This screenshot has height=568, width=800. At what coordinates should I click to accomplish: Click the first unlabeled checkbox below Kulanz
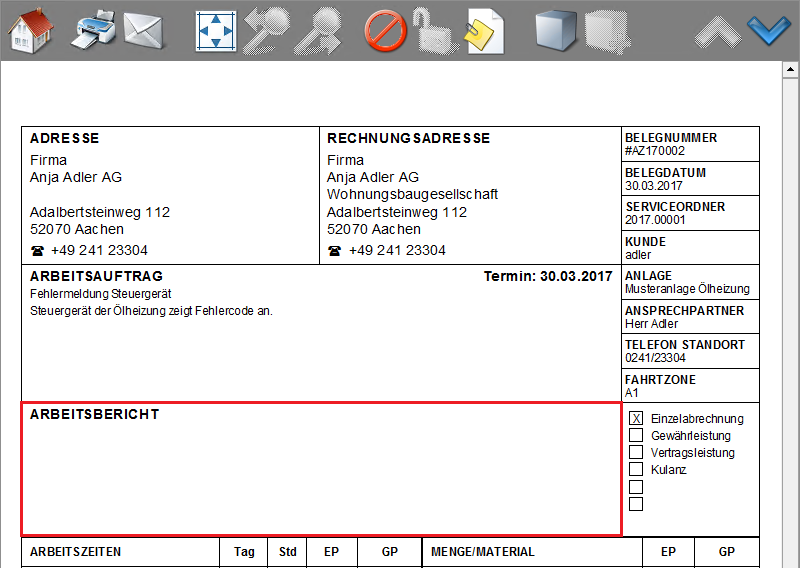coord(636,487)
